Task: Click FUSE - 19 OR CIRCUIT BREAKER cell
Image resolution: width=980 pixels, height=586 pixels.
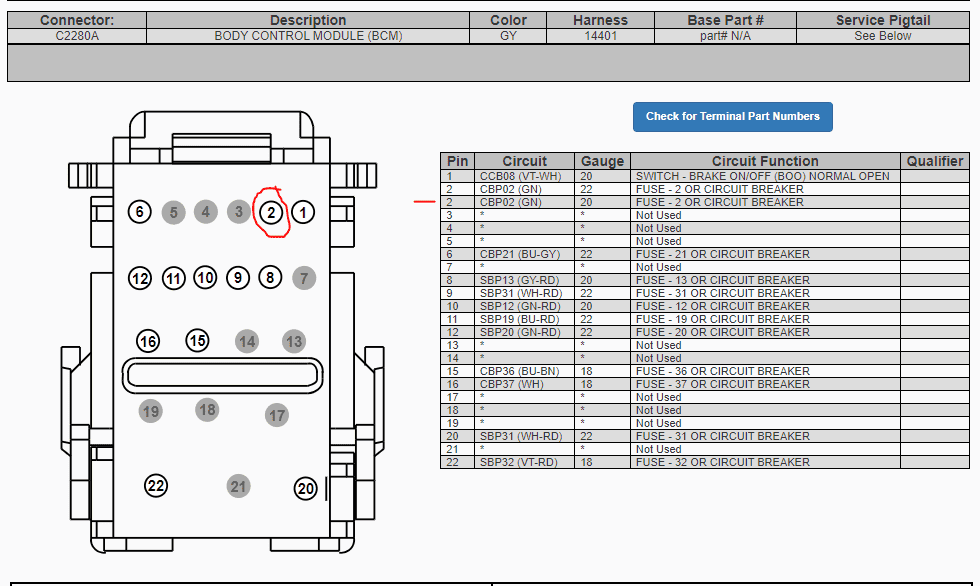Action: point(765,319)
